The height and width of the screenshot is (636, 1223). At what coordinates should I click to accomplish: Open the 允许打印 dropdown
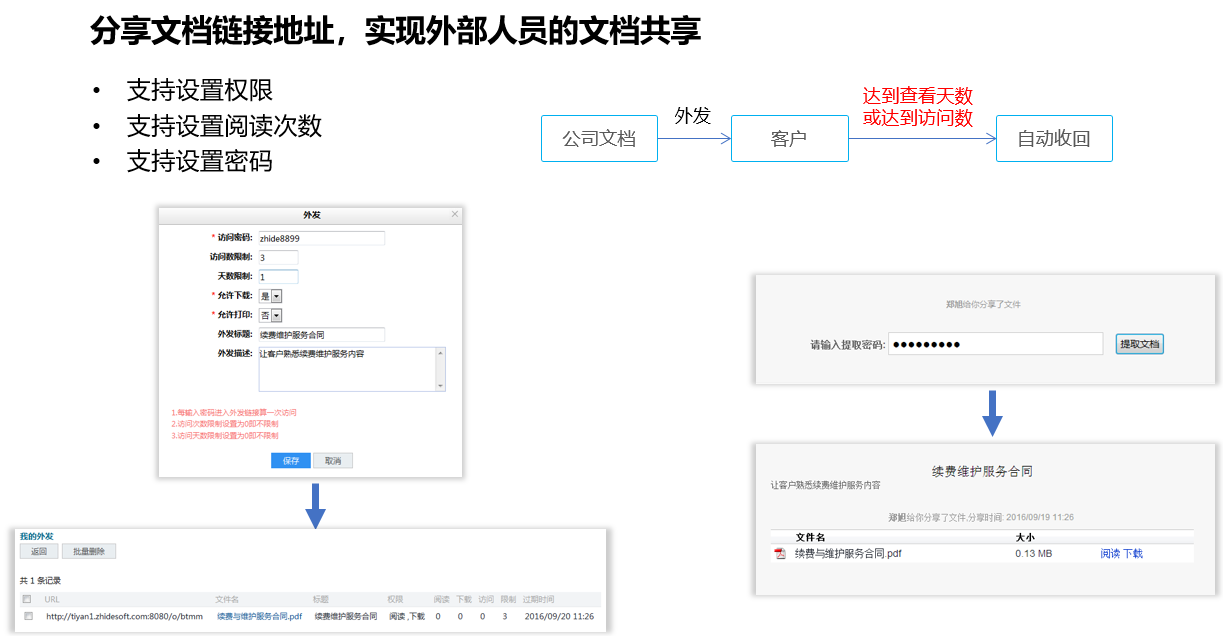tap(271, 316)
